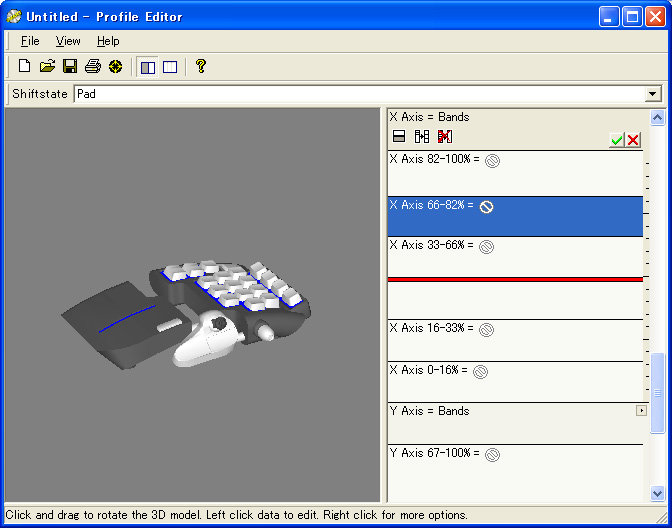Click the unassigned icon for X Axis 16-33%
Image resolution: width=672 pixels, height=528 pixels.
[486, 330]
